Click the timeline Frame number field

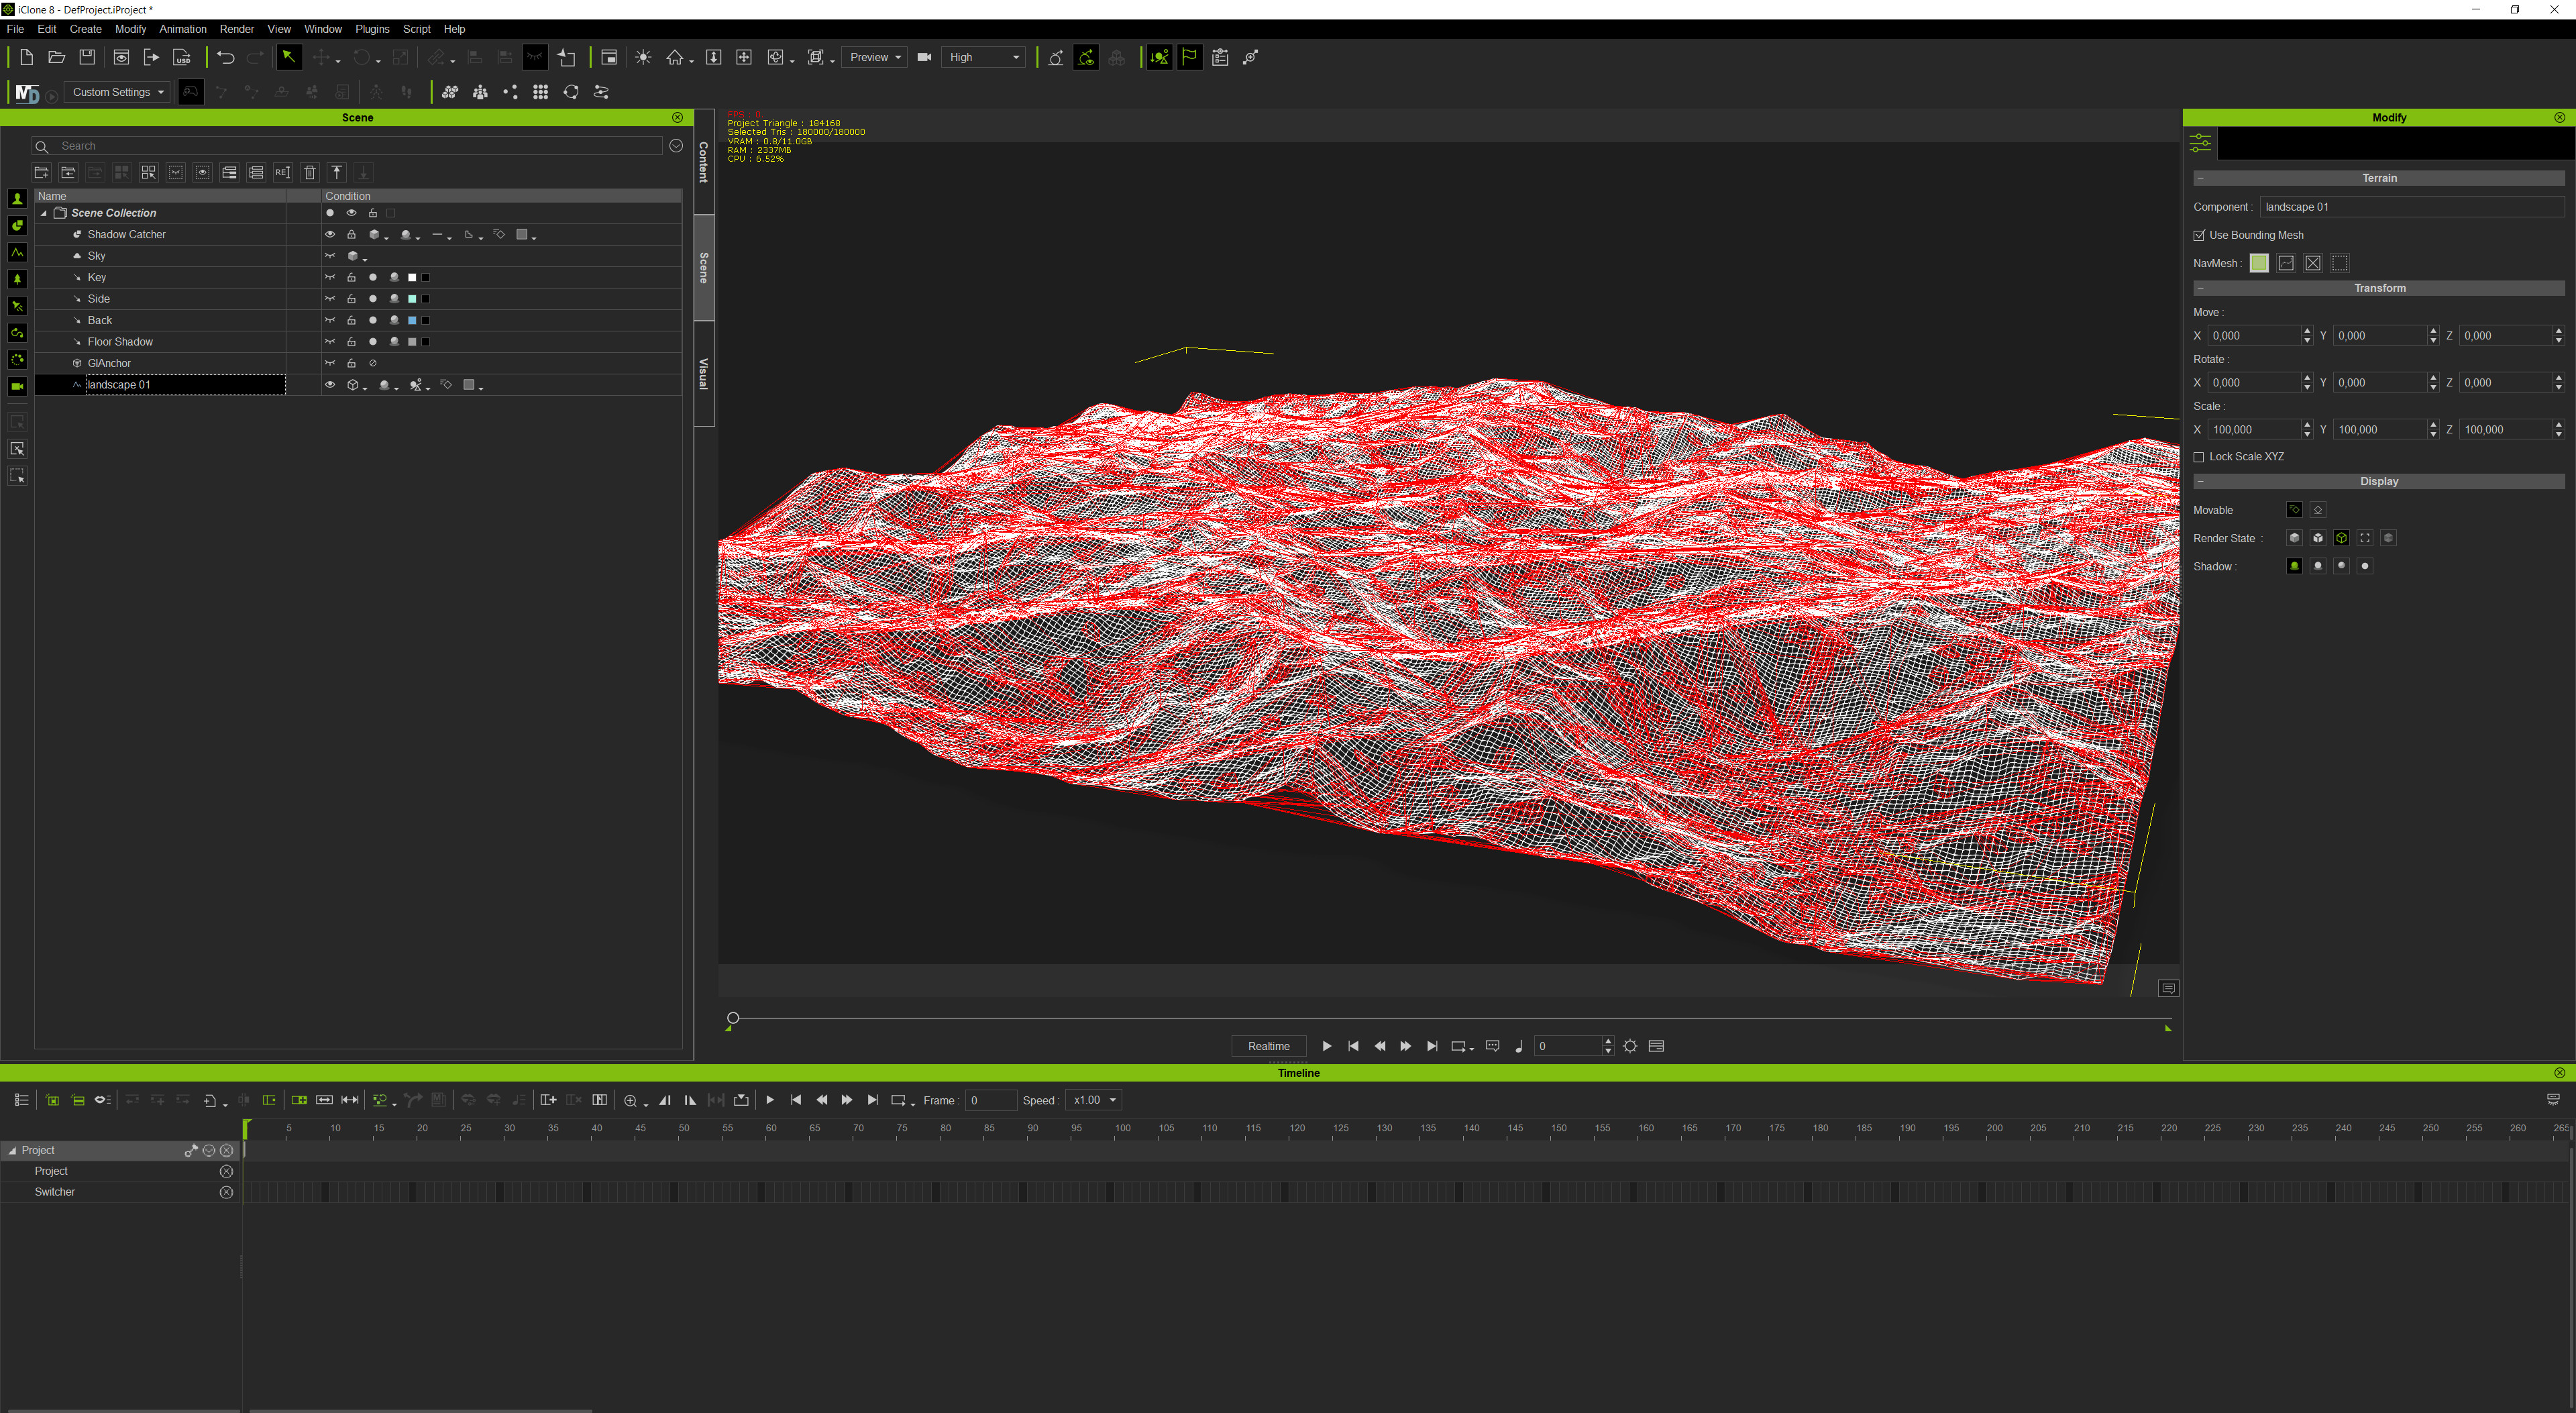tap(991, 1100)
